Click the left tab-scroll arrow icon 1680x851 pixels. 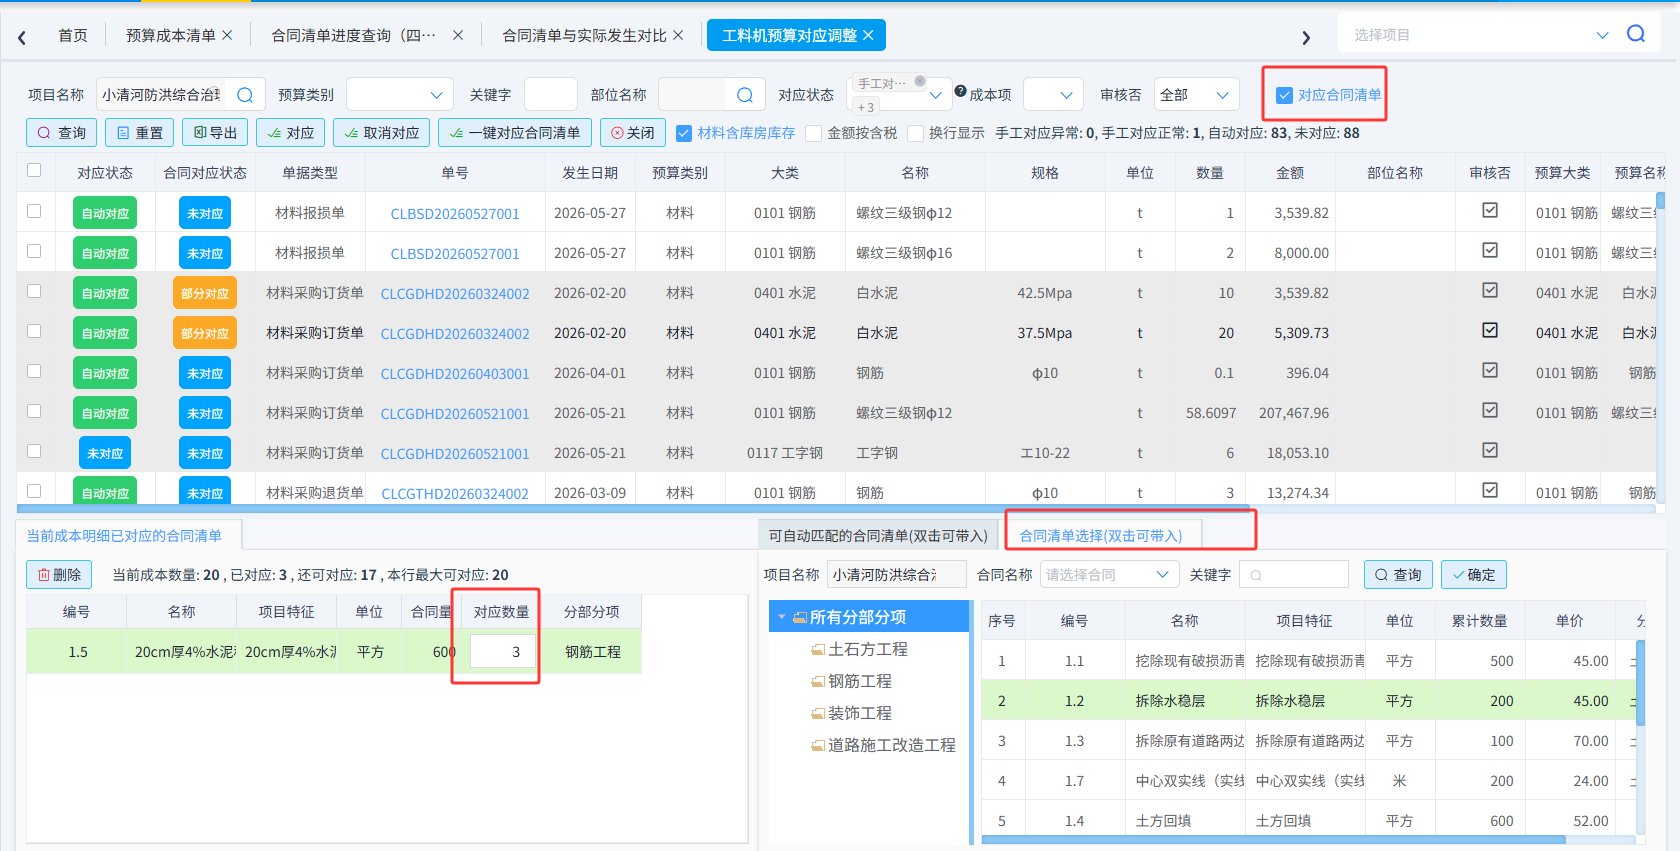click(22, 38)
